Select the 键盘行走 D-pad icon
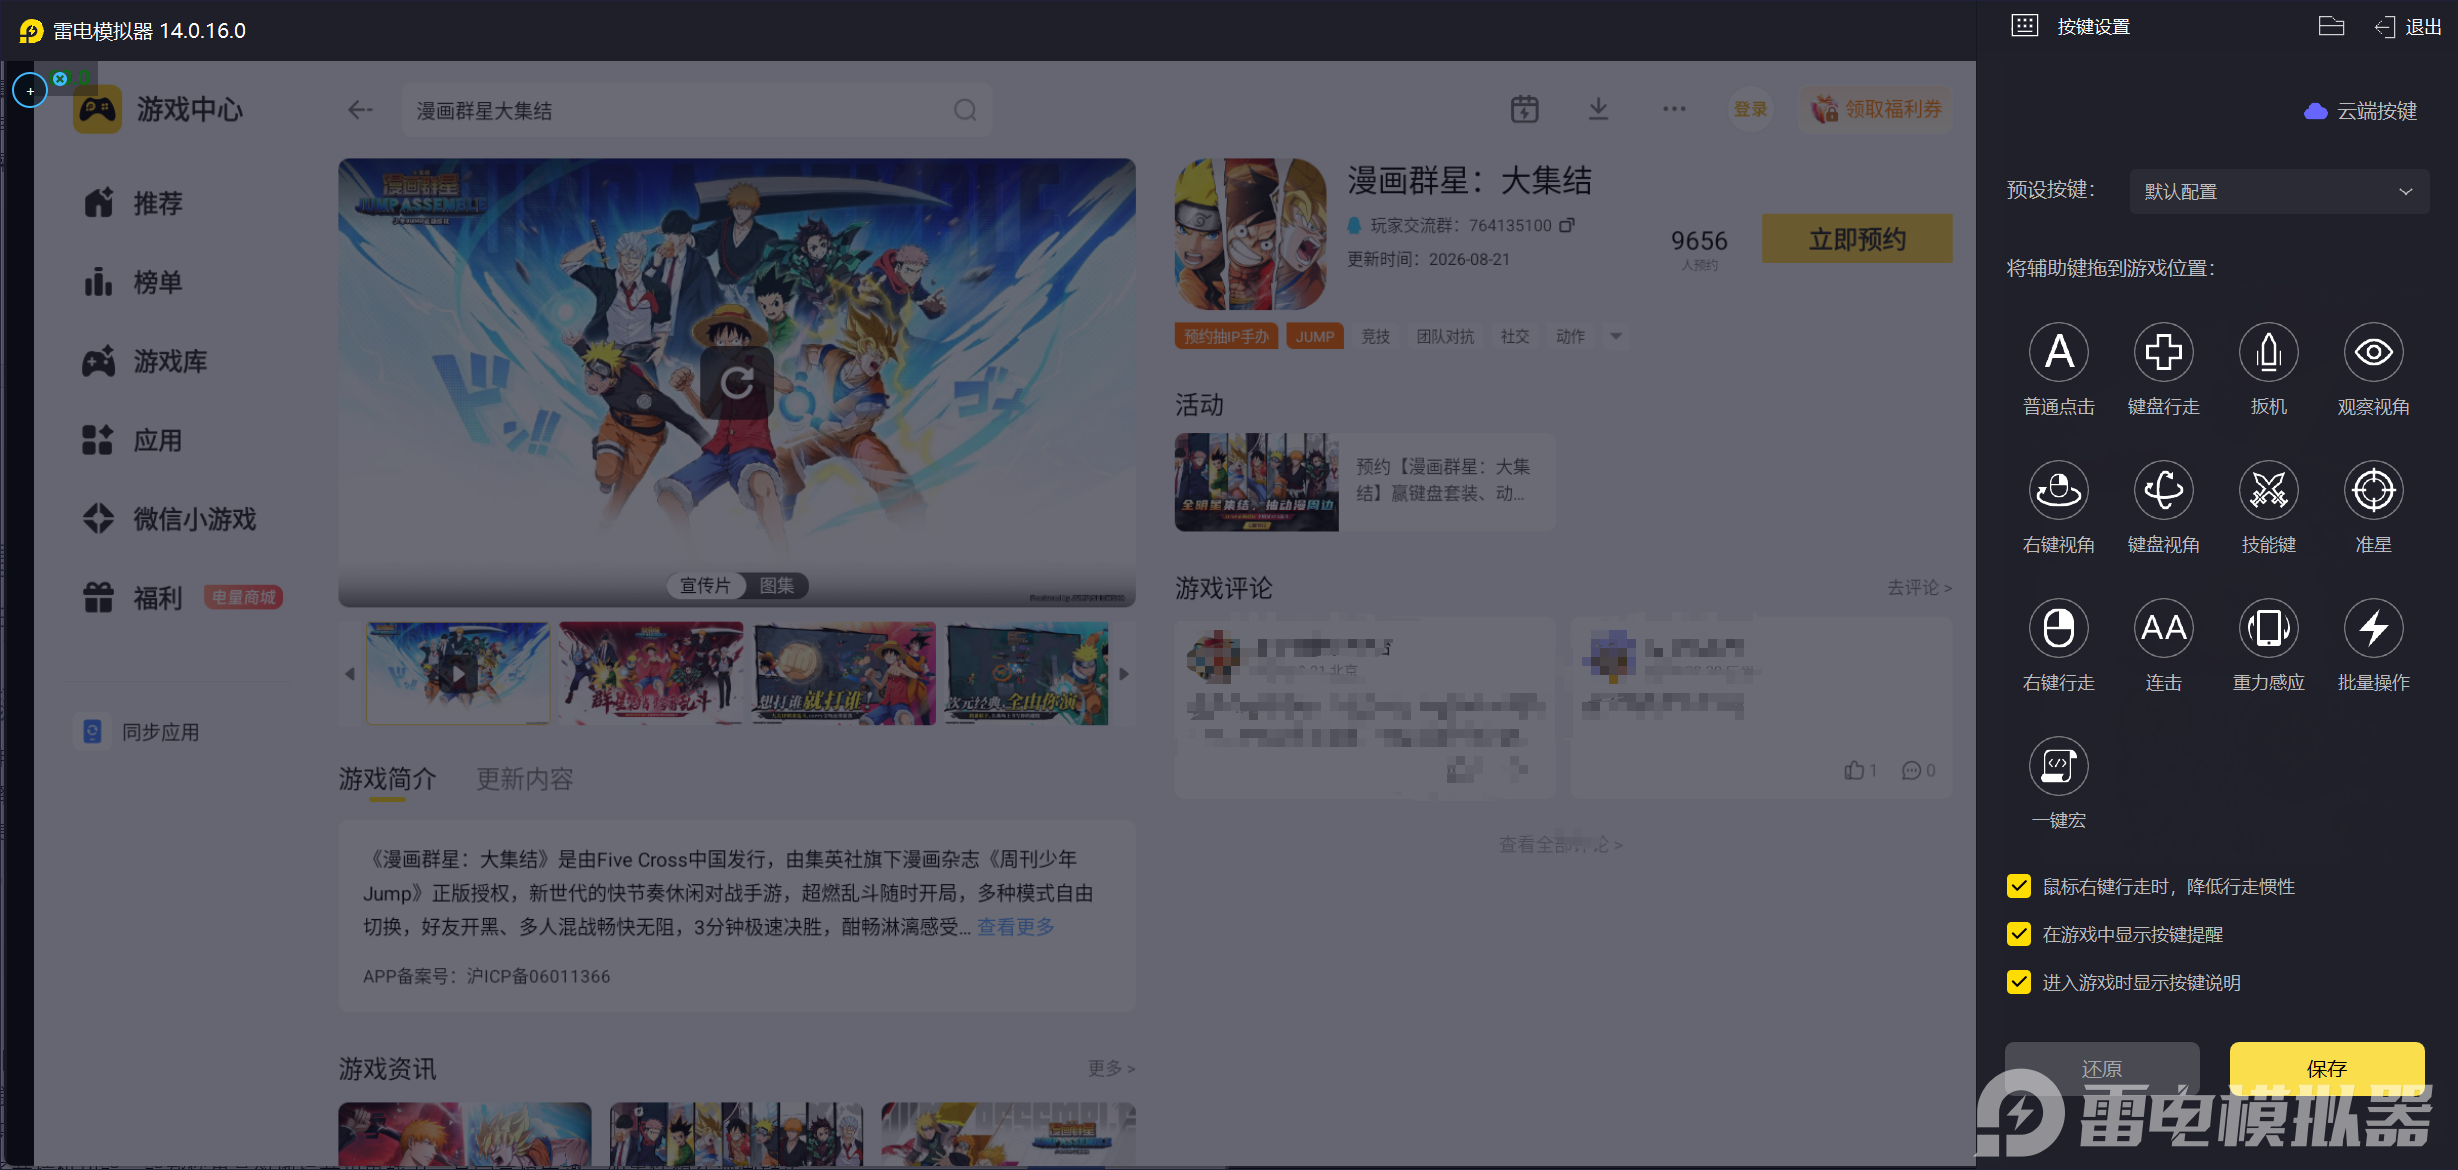The width and height of the screenshot is (2458, 1170). point(2163,352)
